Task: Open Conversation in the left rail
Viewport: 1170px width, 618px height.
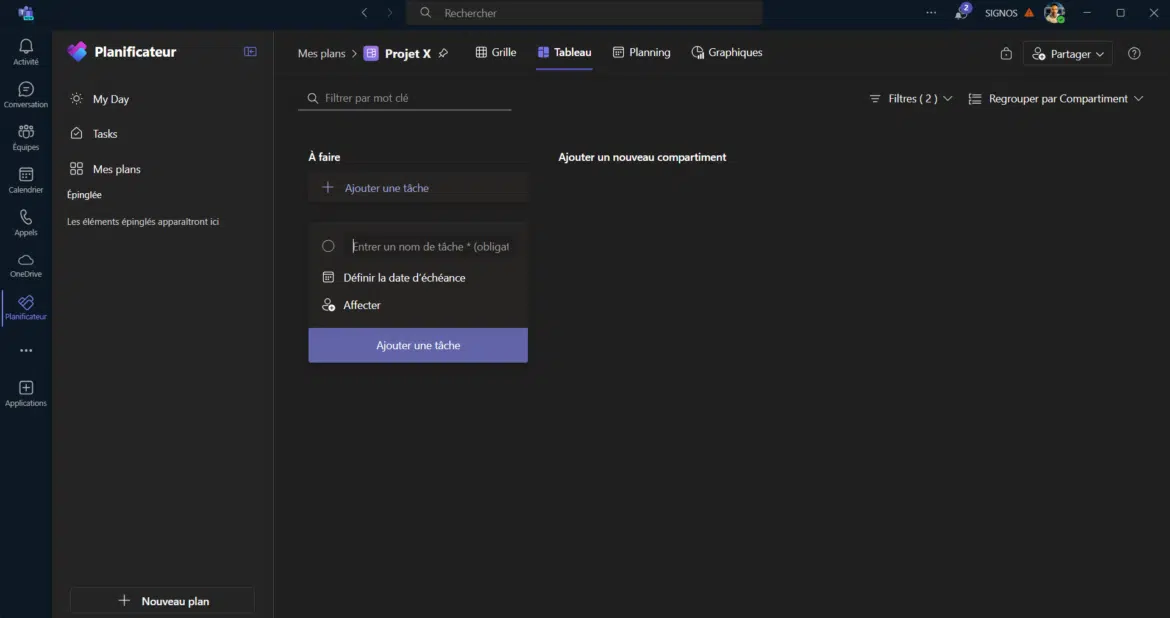Action: [26, 94]
